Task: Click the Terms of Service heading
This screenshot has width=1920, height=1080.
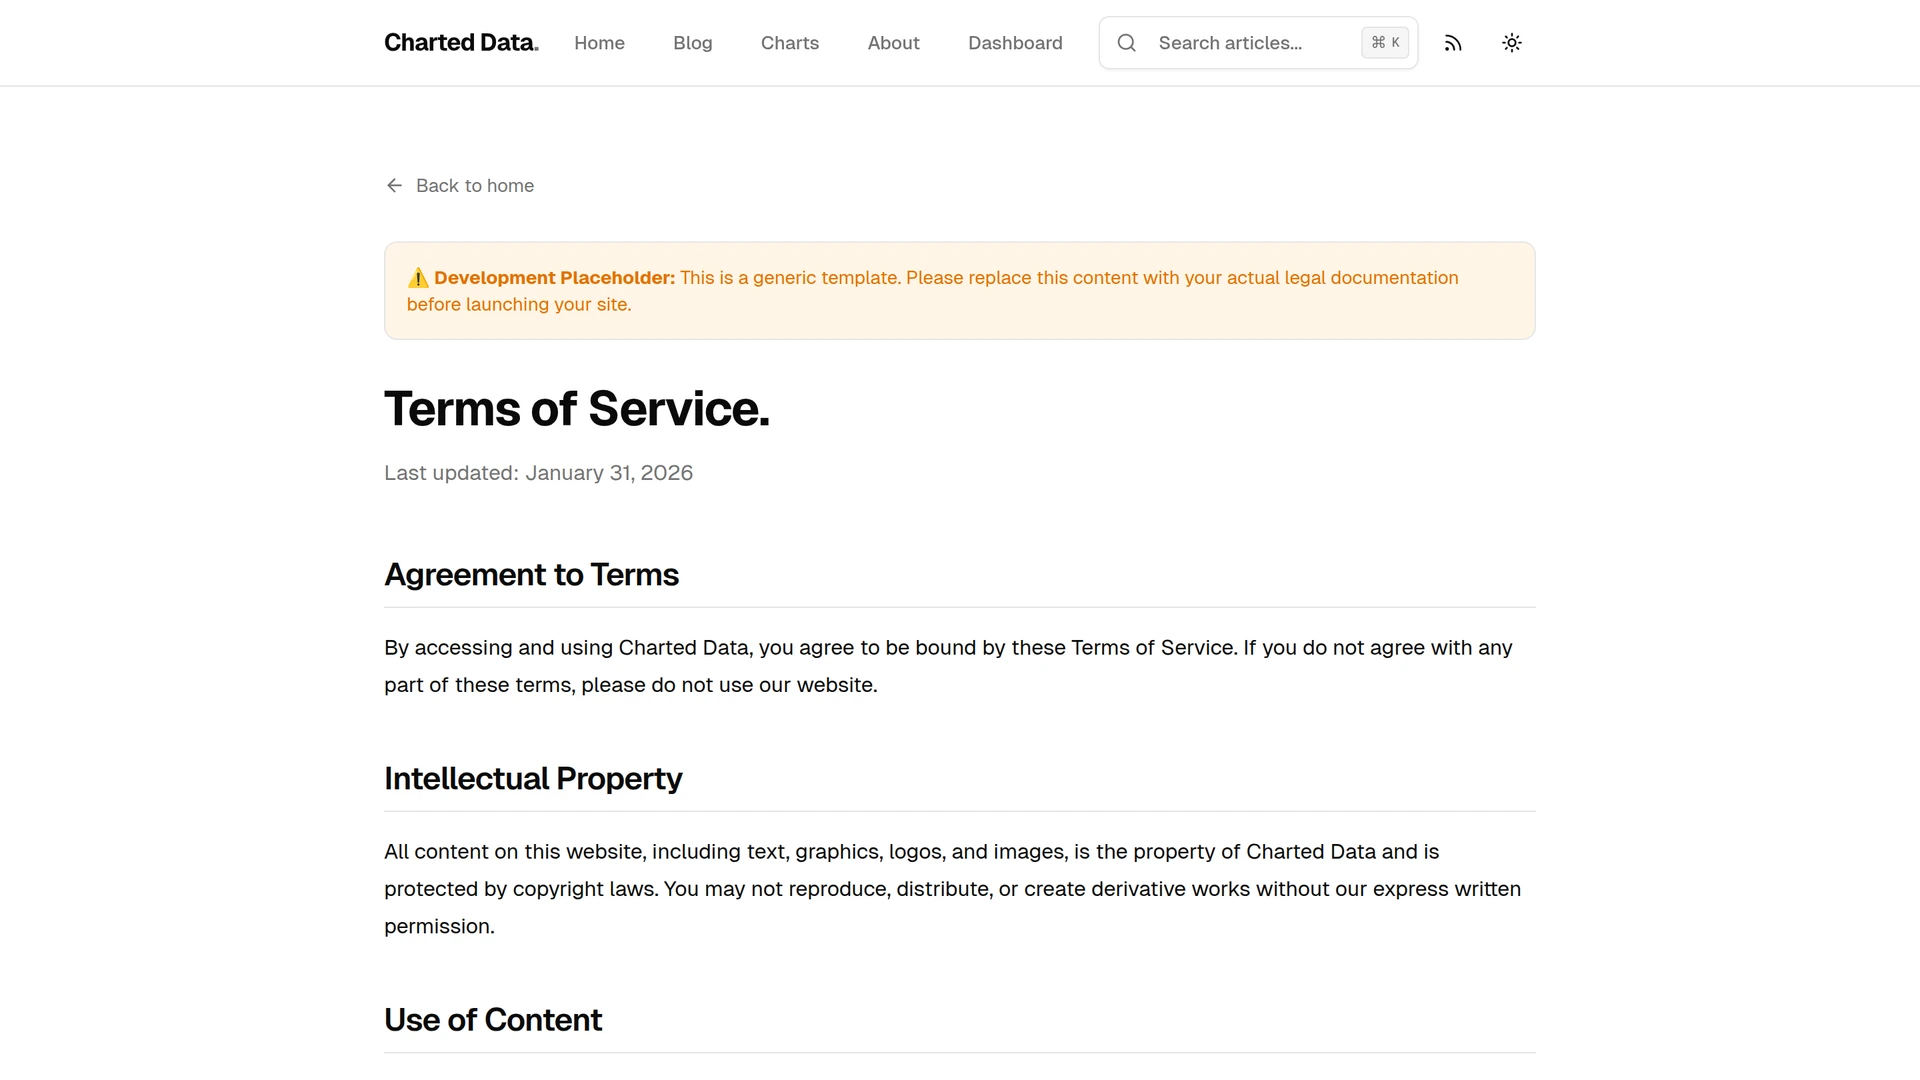Action: pyautogui.click(x=577, y=409)
